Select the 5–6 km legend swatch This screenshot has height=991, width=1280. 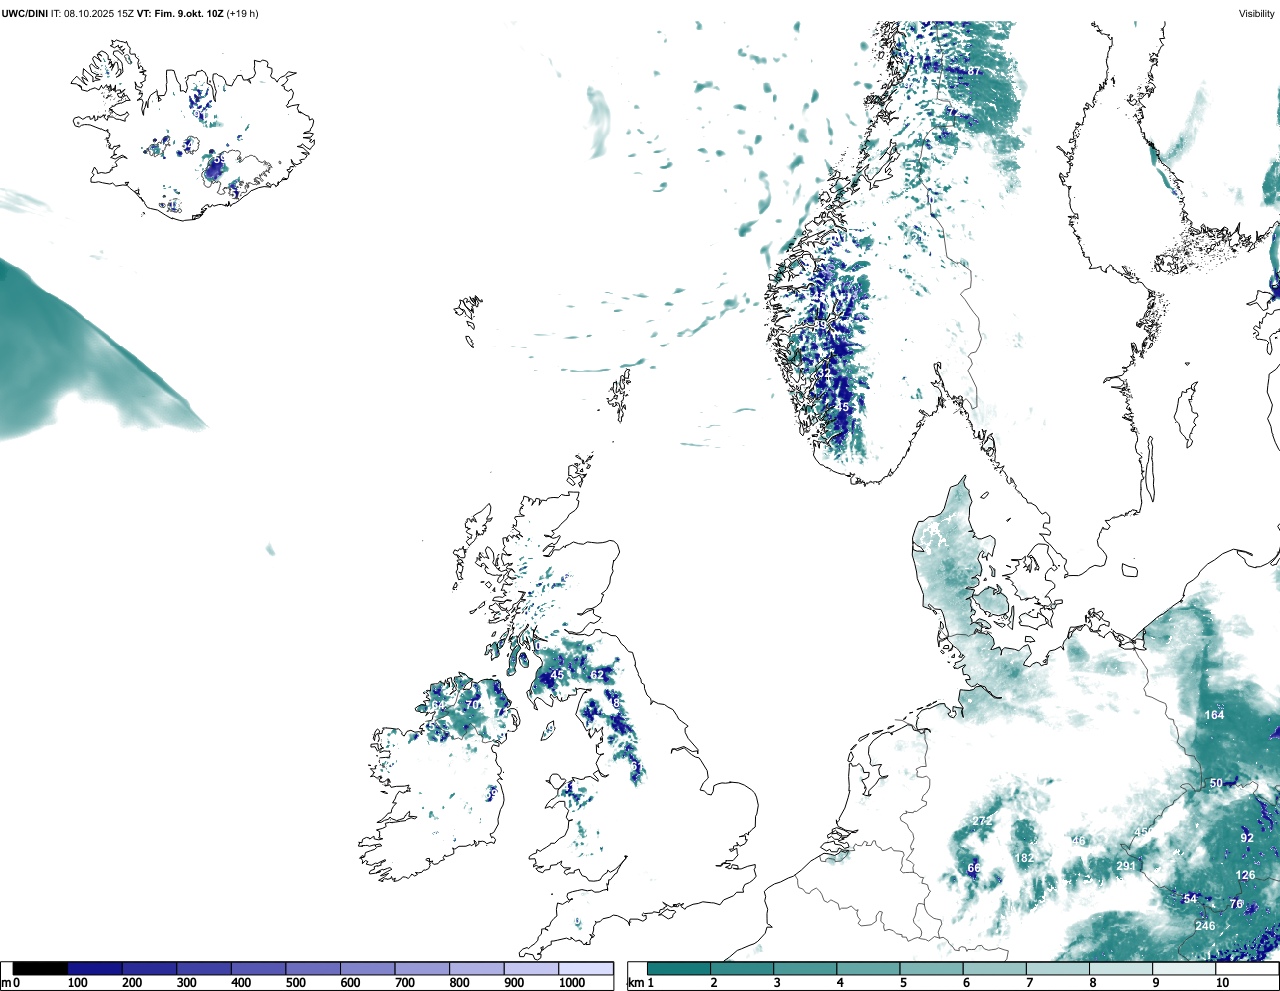click(931, 968)
